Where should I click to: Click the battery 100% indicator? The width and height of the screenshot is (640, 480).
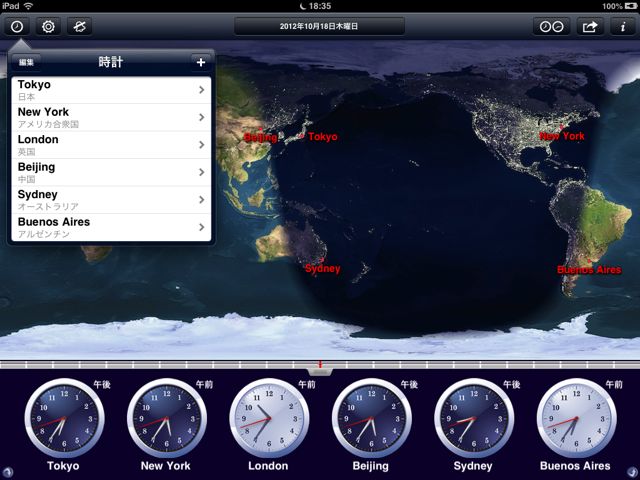pos(618,6)
